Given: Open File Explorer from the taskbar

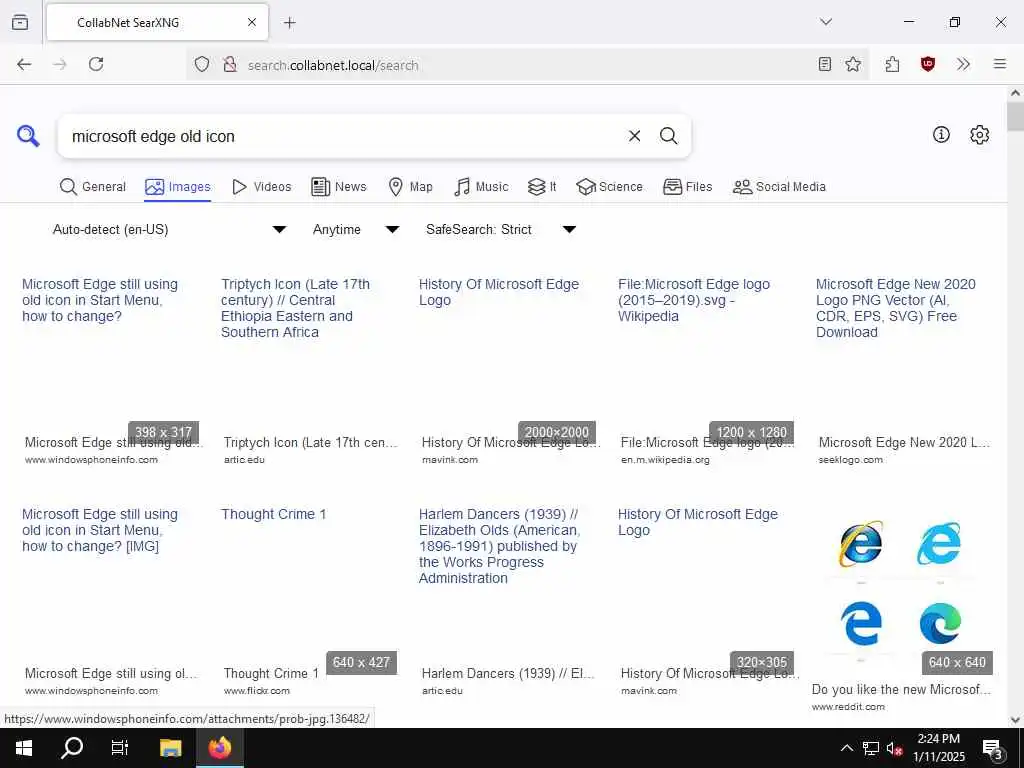Looking at the screenshot, I should coord(170,748).
